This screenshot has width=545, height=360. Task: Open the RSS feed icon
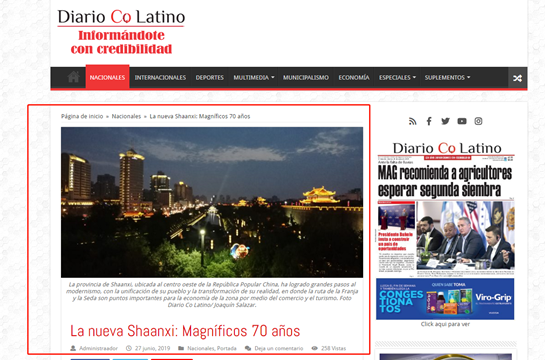point(413,121)
